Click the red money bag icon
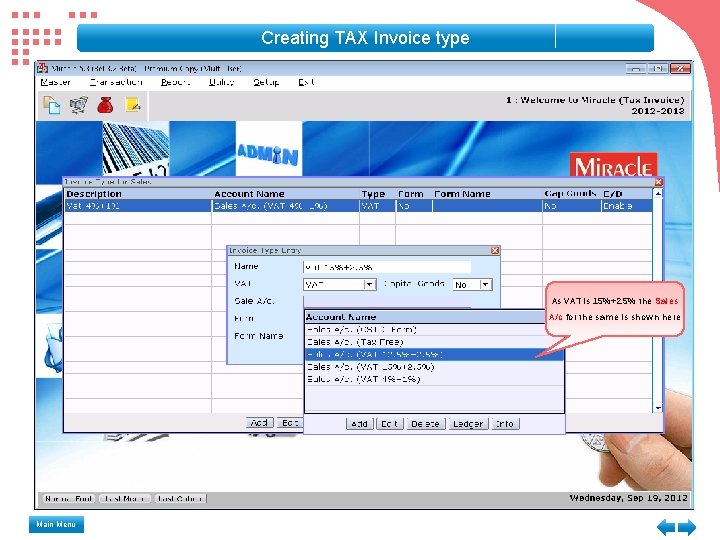Image resolution: width=720 pixels, height=540 pixels. [x=105, y=105]
